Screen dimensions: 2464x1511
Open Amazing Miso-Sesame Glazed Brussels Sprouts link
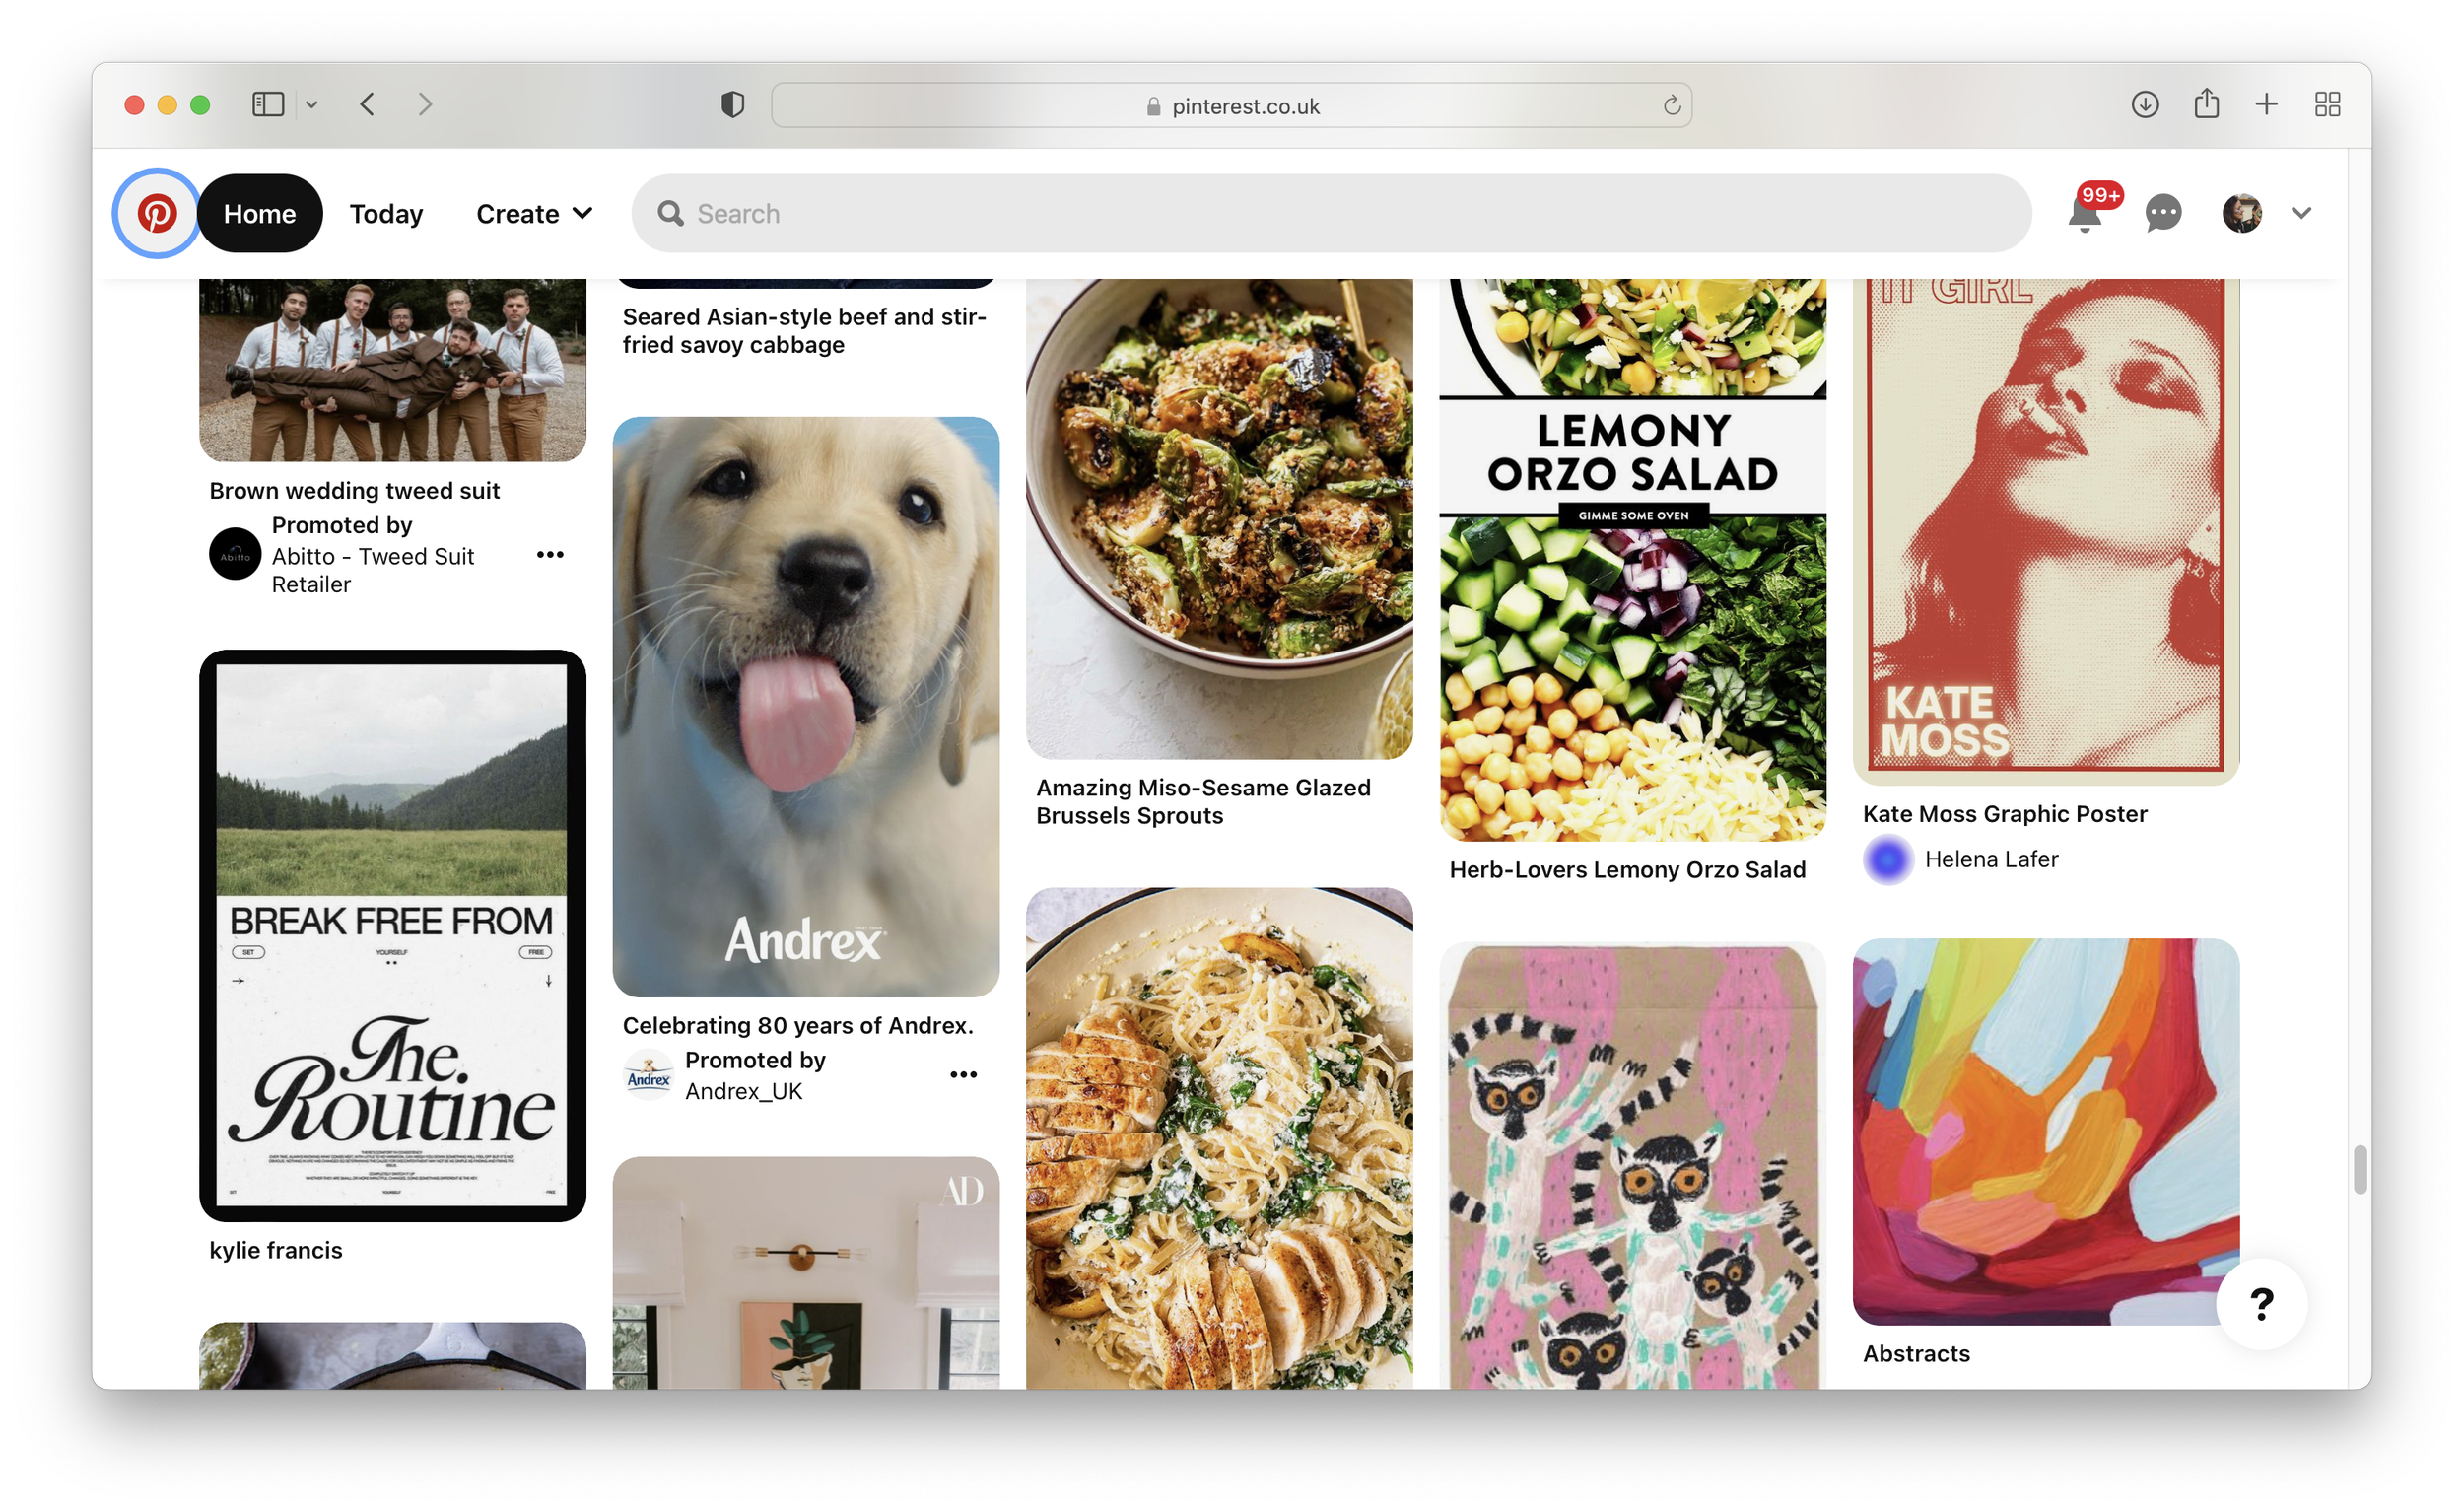pyautogui.click(x=1202, y=801)
